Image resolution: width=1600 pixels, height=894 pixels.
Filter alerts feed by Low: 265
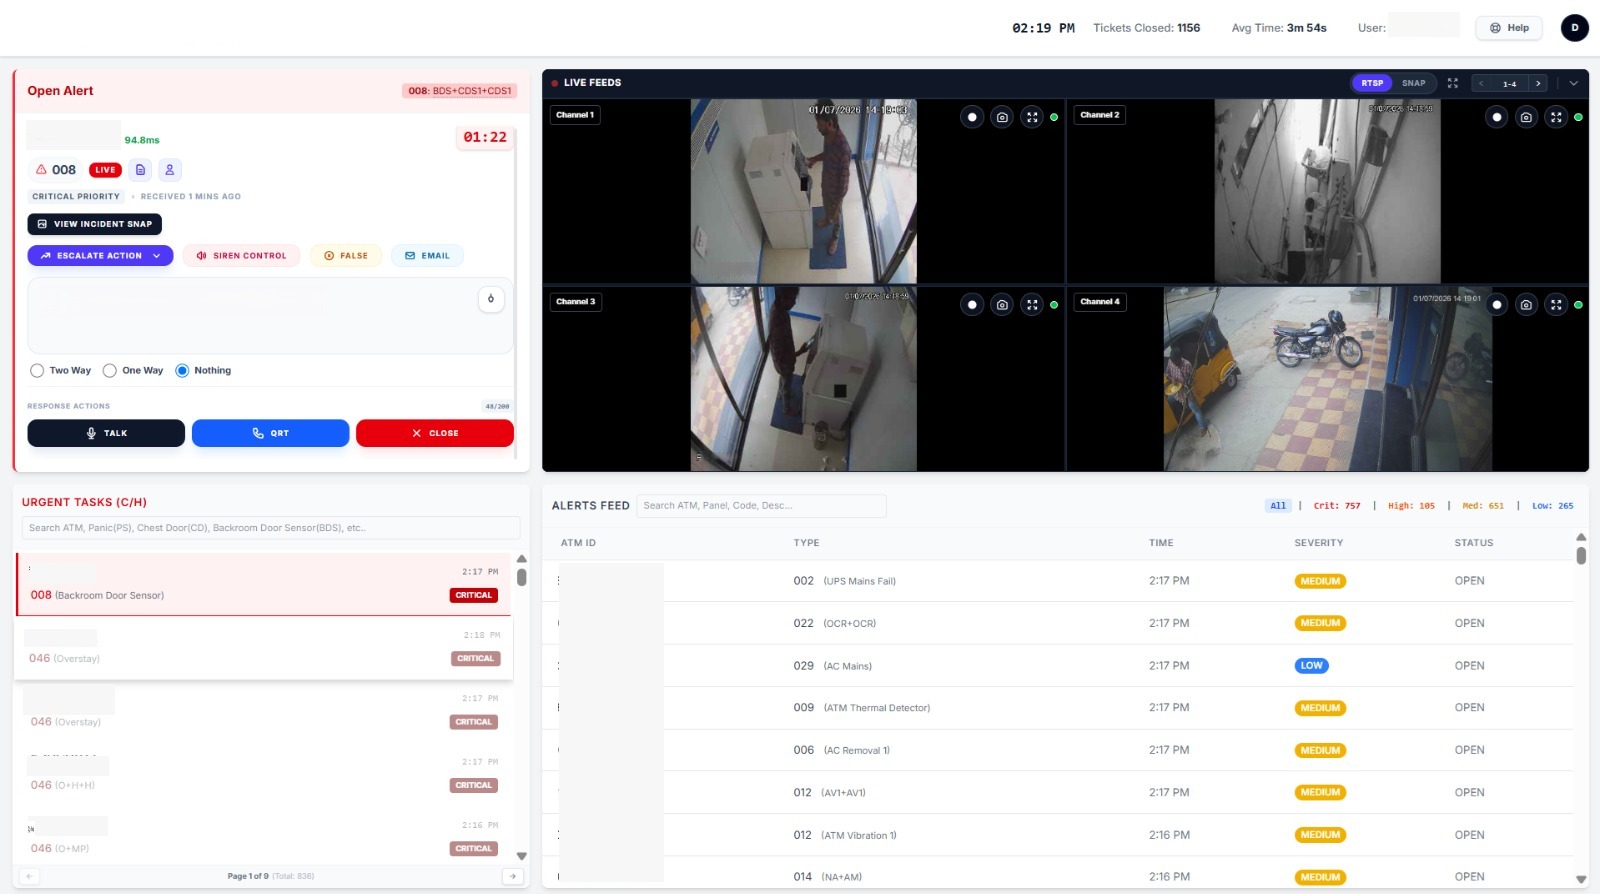(1552, 506)
